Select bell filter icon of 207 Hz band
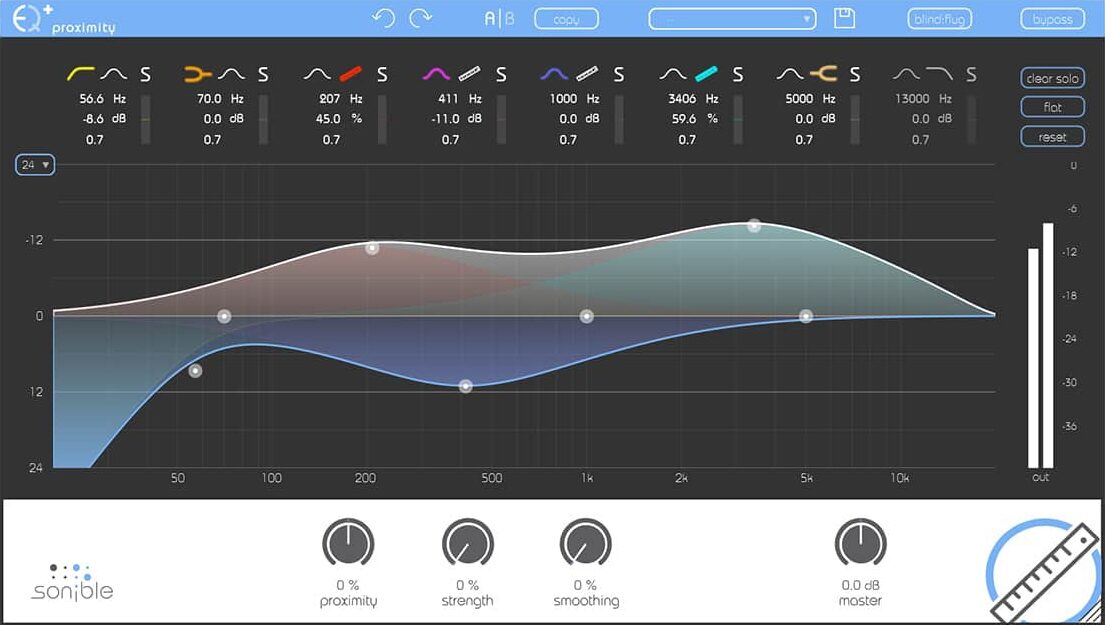 coord(317,73)
